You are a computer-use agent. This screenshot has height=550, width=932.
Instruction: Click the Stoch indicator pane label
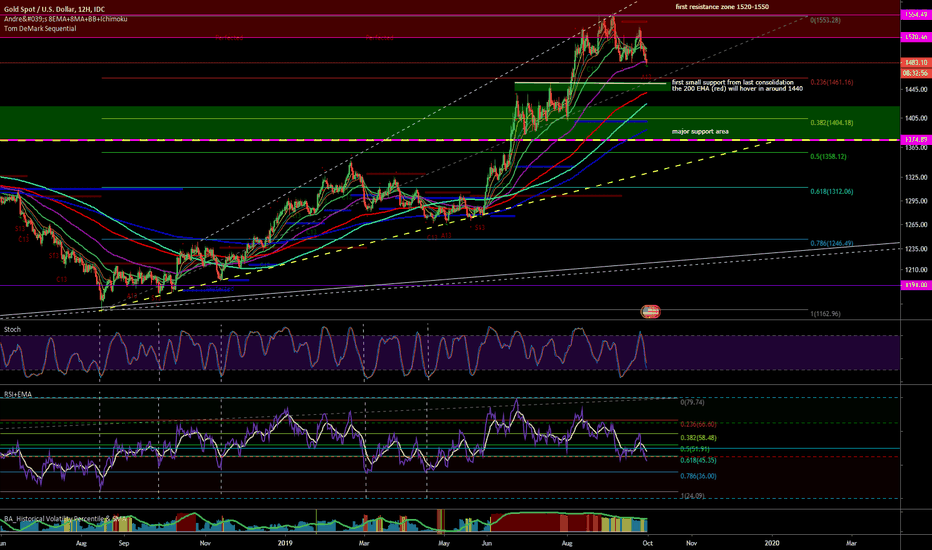[12, 329]
